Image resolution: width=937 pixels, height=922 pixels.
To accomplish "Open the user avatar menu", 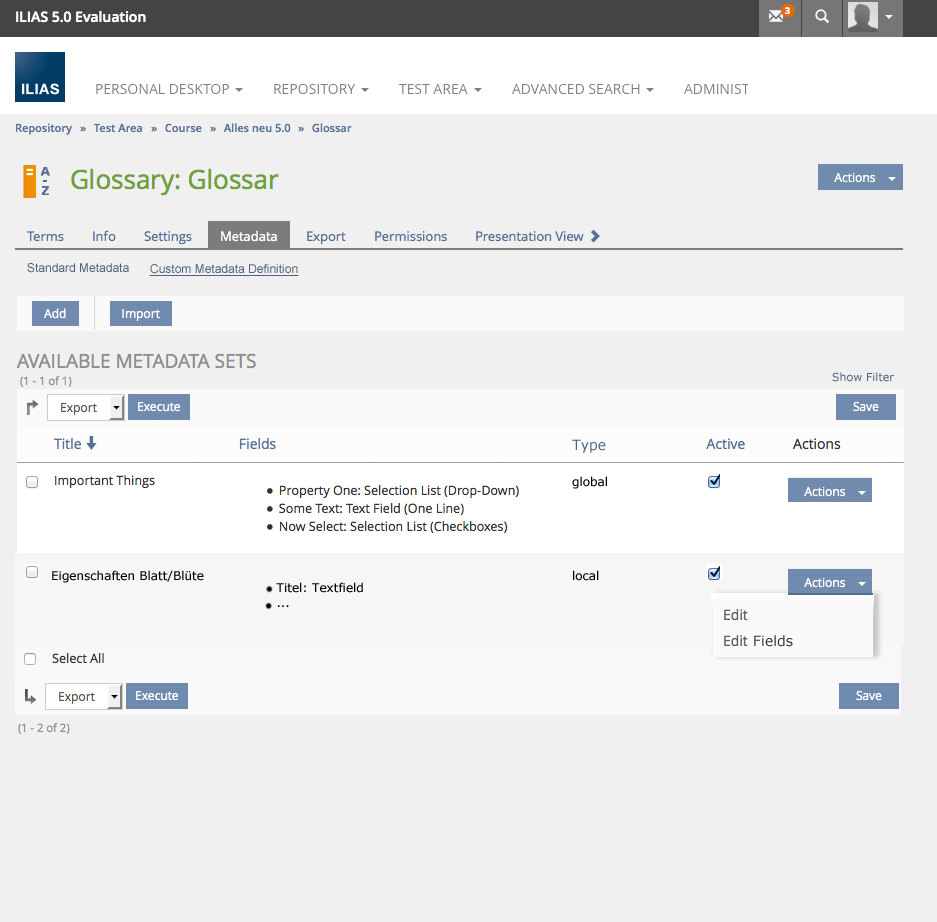I will [x=872, y=17].
